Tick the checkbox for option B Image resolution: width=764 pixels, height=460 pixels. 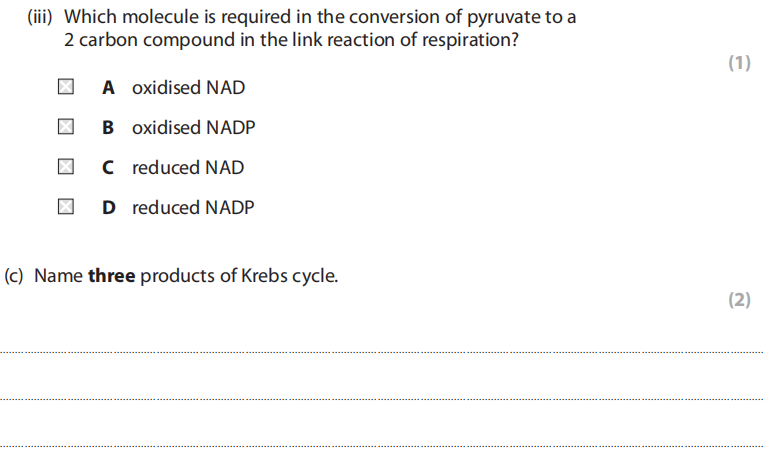[x=65, y=127]
